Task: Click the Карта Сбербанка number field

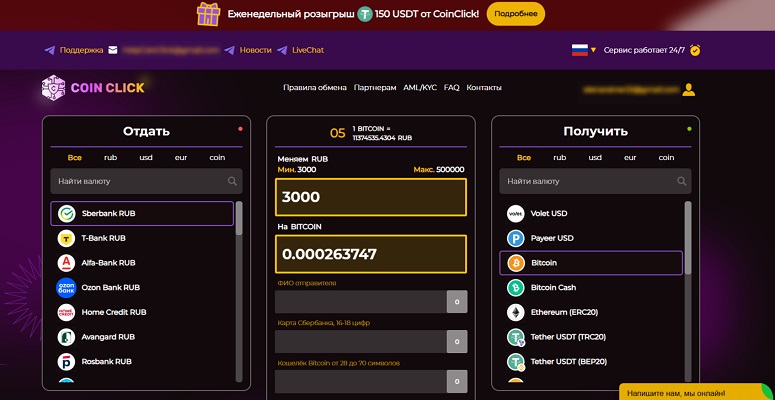Action: 361,342
